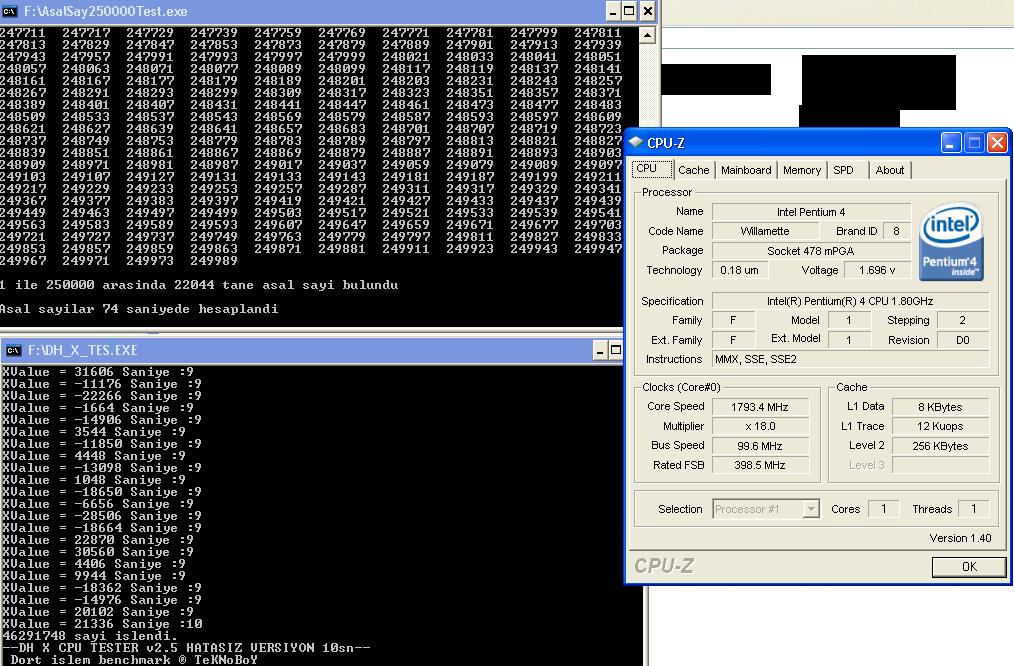Click the prime number 249989 in console
The width and height of the screenshot is (1014, 666).
(214, 261)
